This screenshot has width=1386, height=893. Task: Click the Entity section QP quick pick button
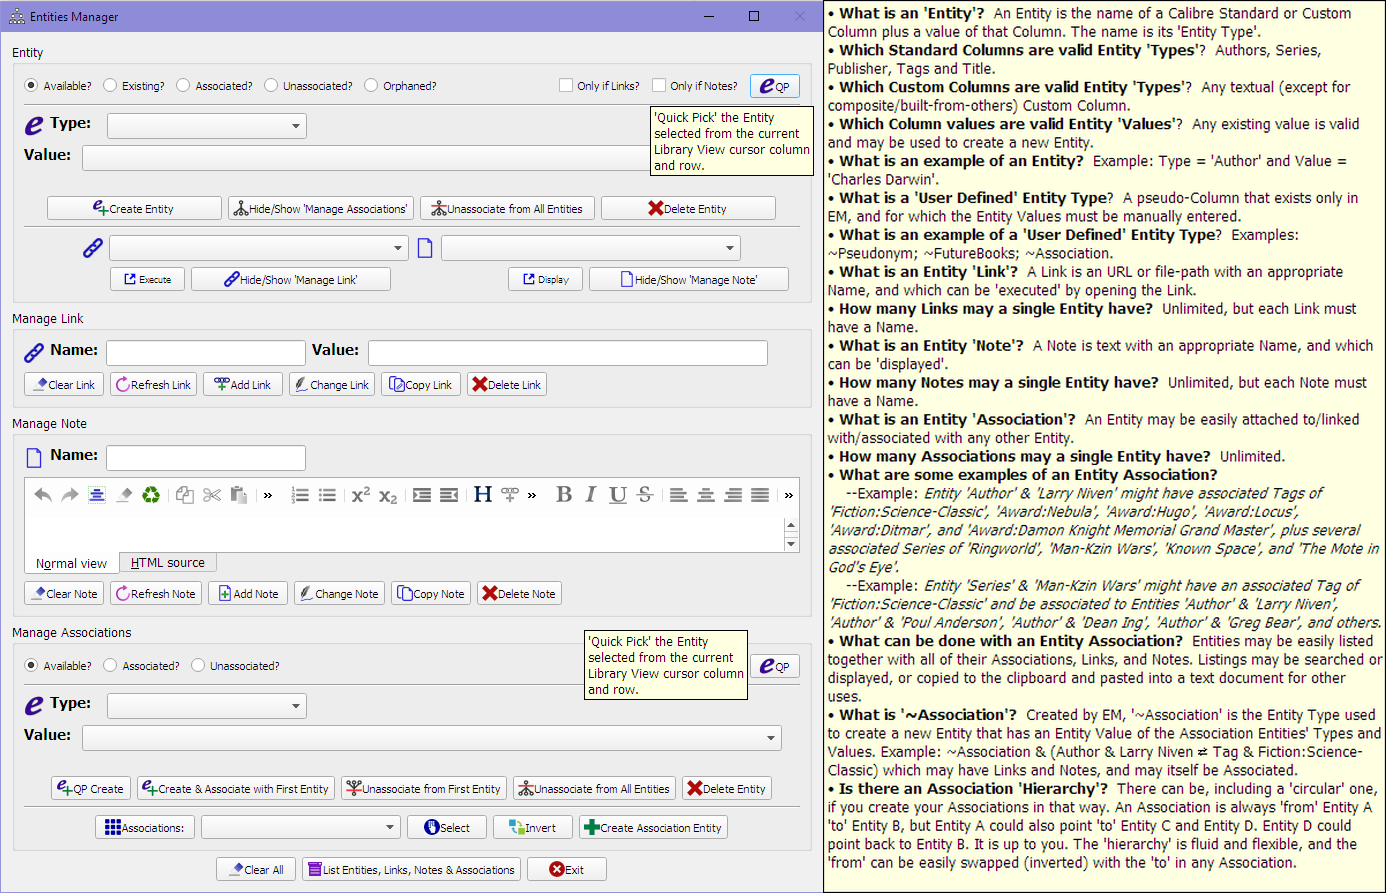coord(775,86)
